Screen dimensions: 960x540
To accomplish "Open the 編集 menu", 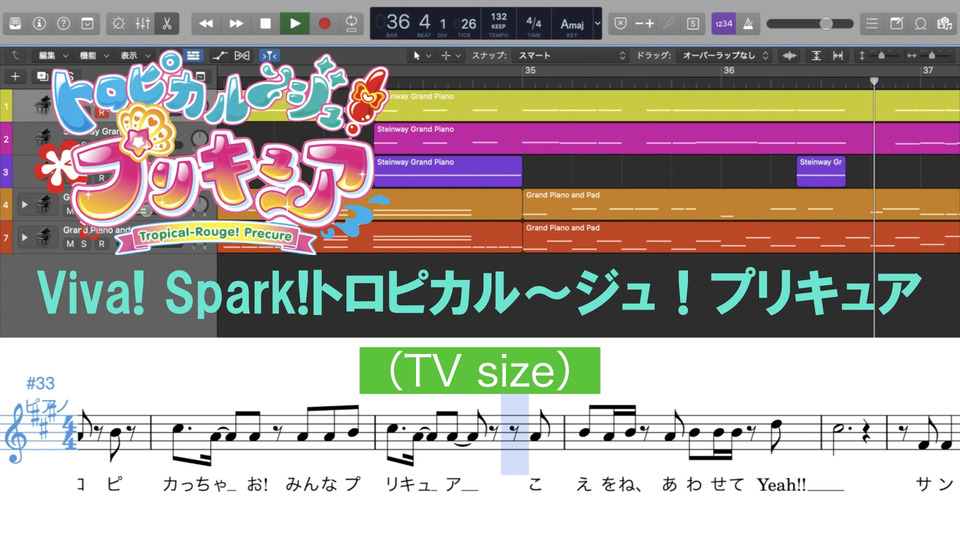I will pos(53,56).
